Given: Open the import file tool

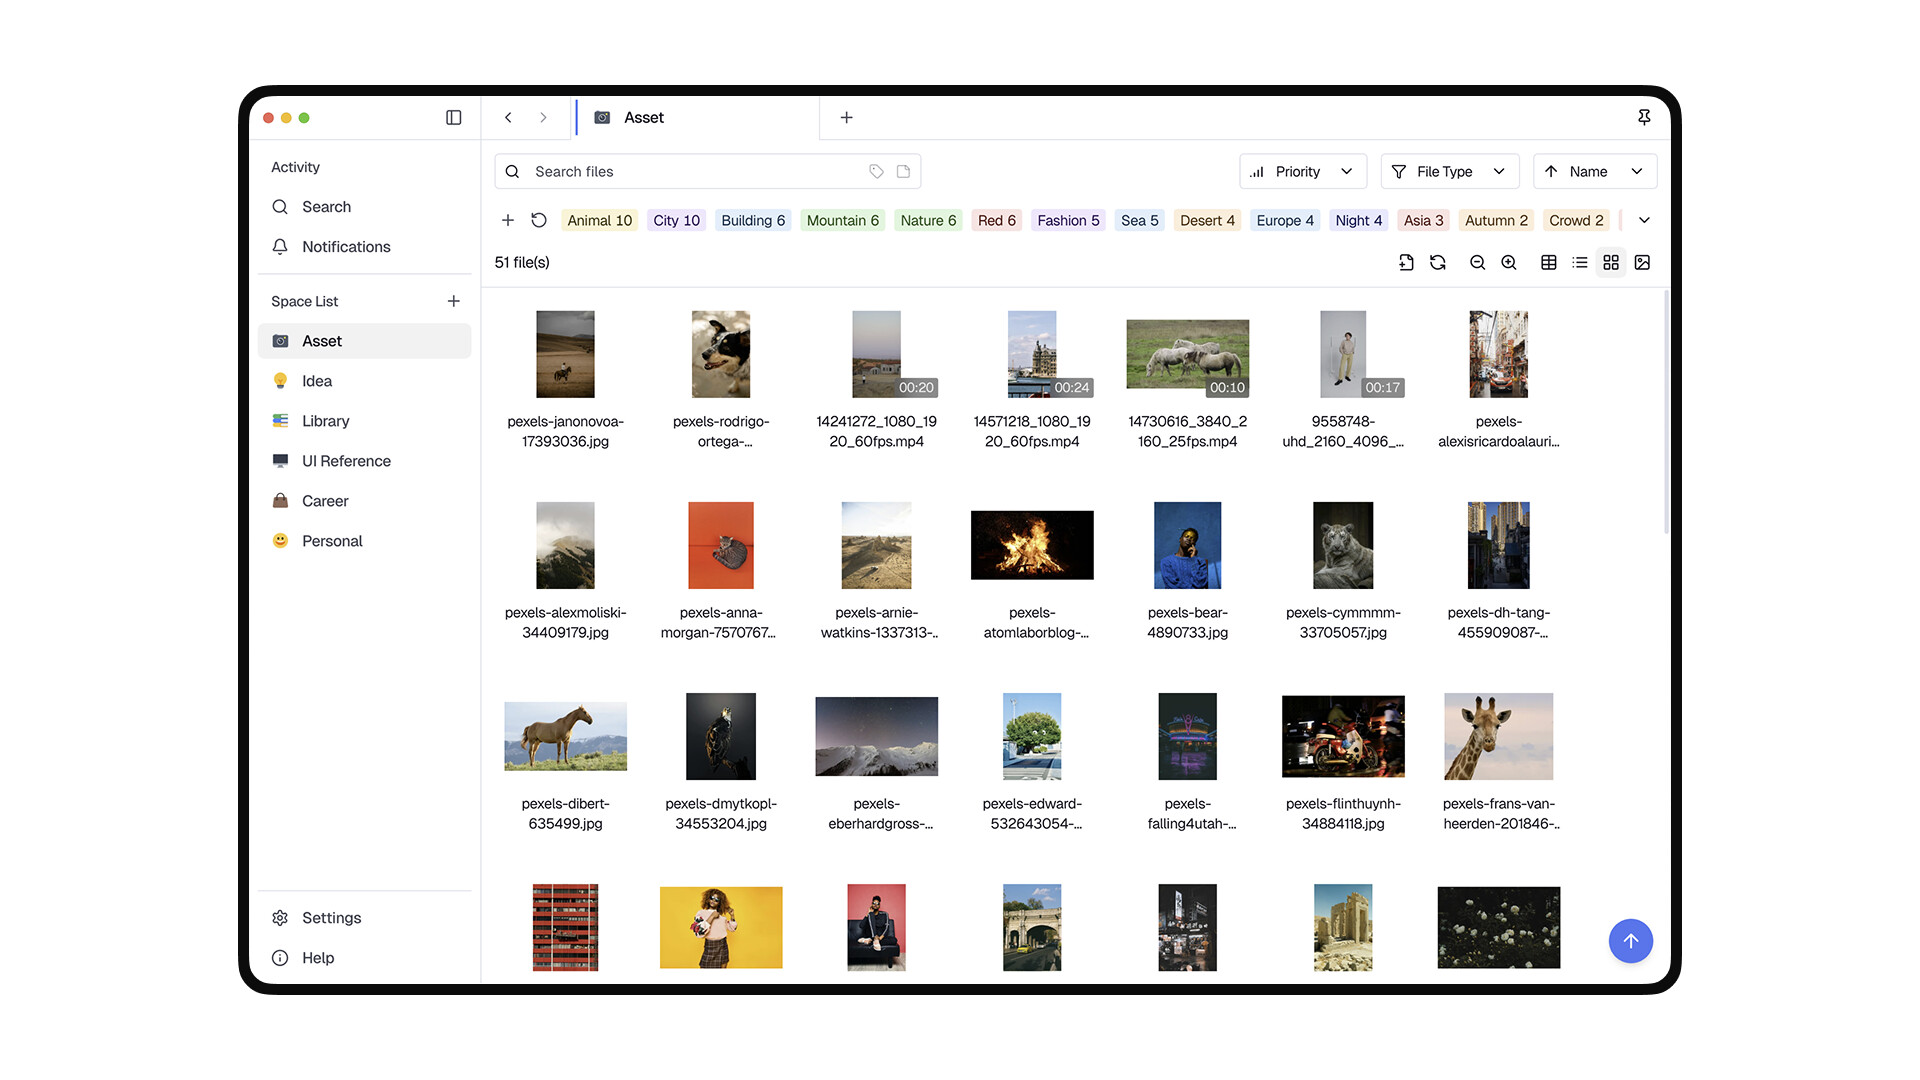Looking at the screenshot, I should 1406,262.
